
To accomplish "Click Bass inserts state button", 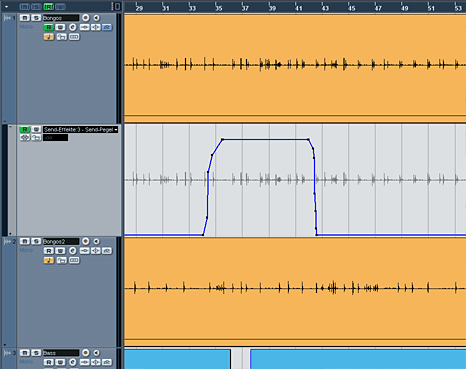I will click(85, 362).
